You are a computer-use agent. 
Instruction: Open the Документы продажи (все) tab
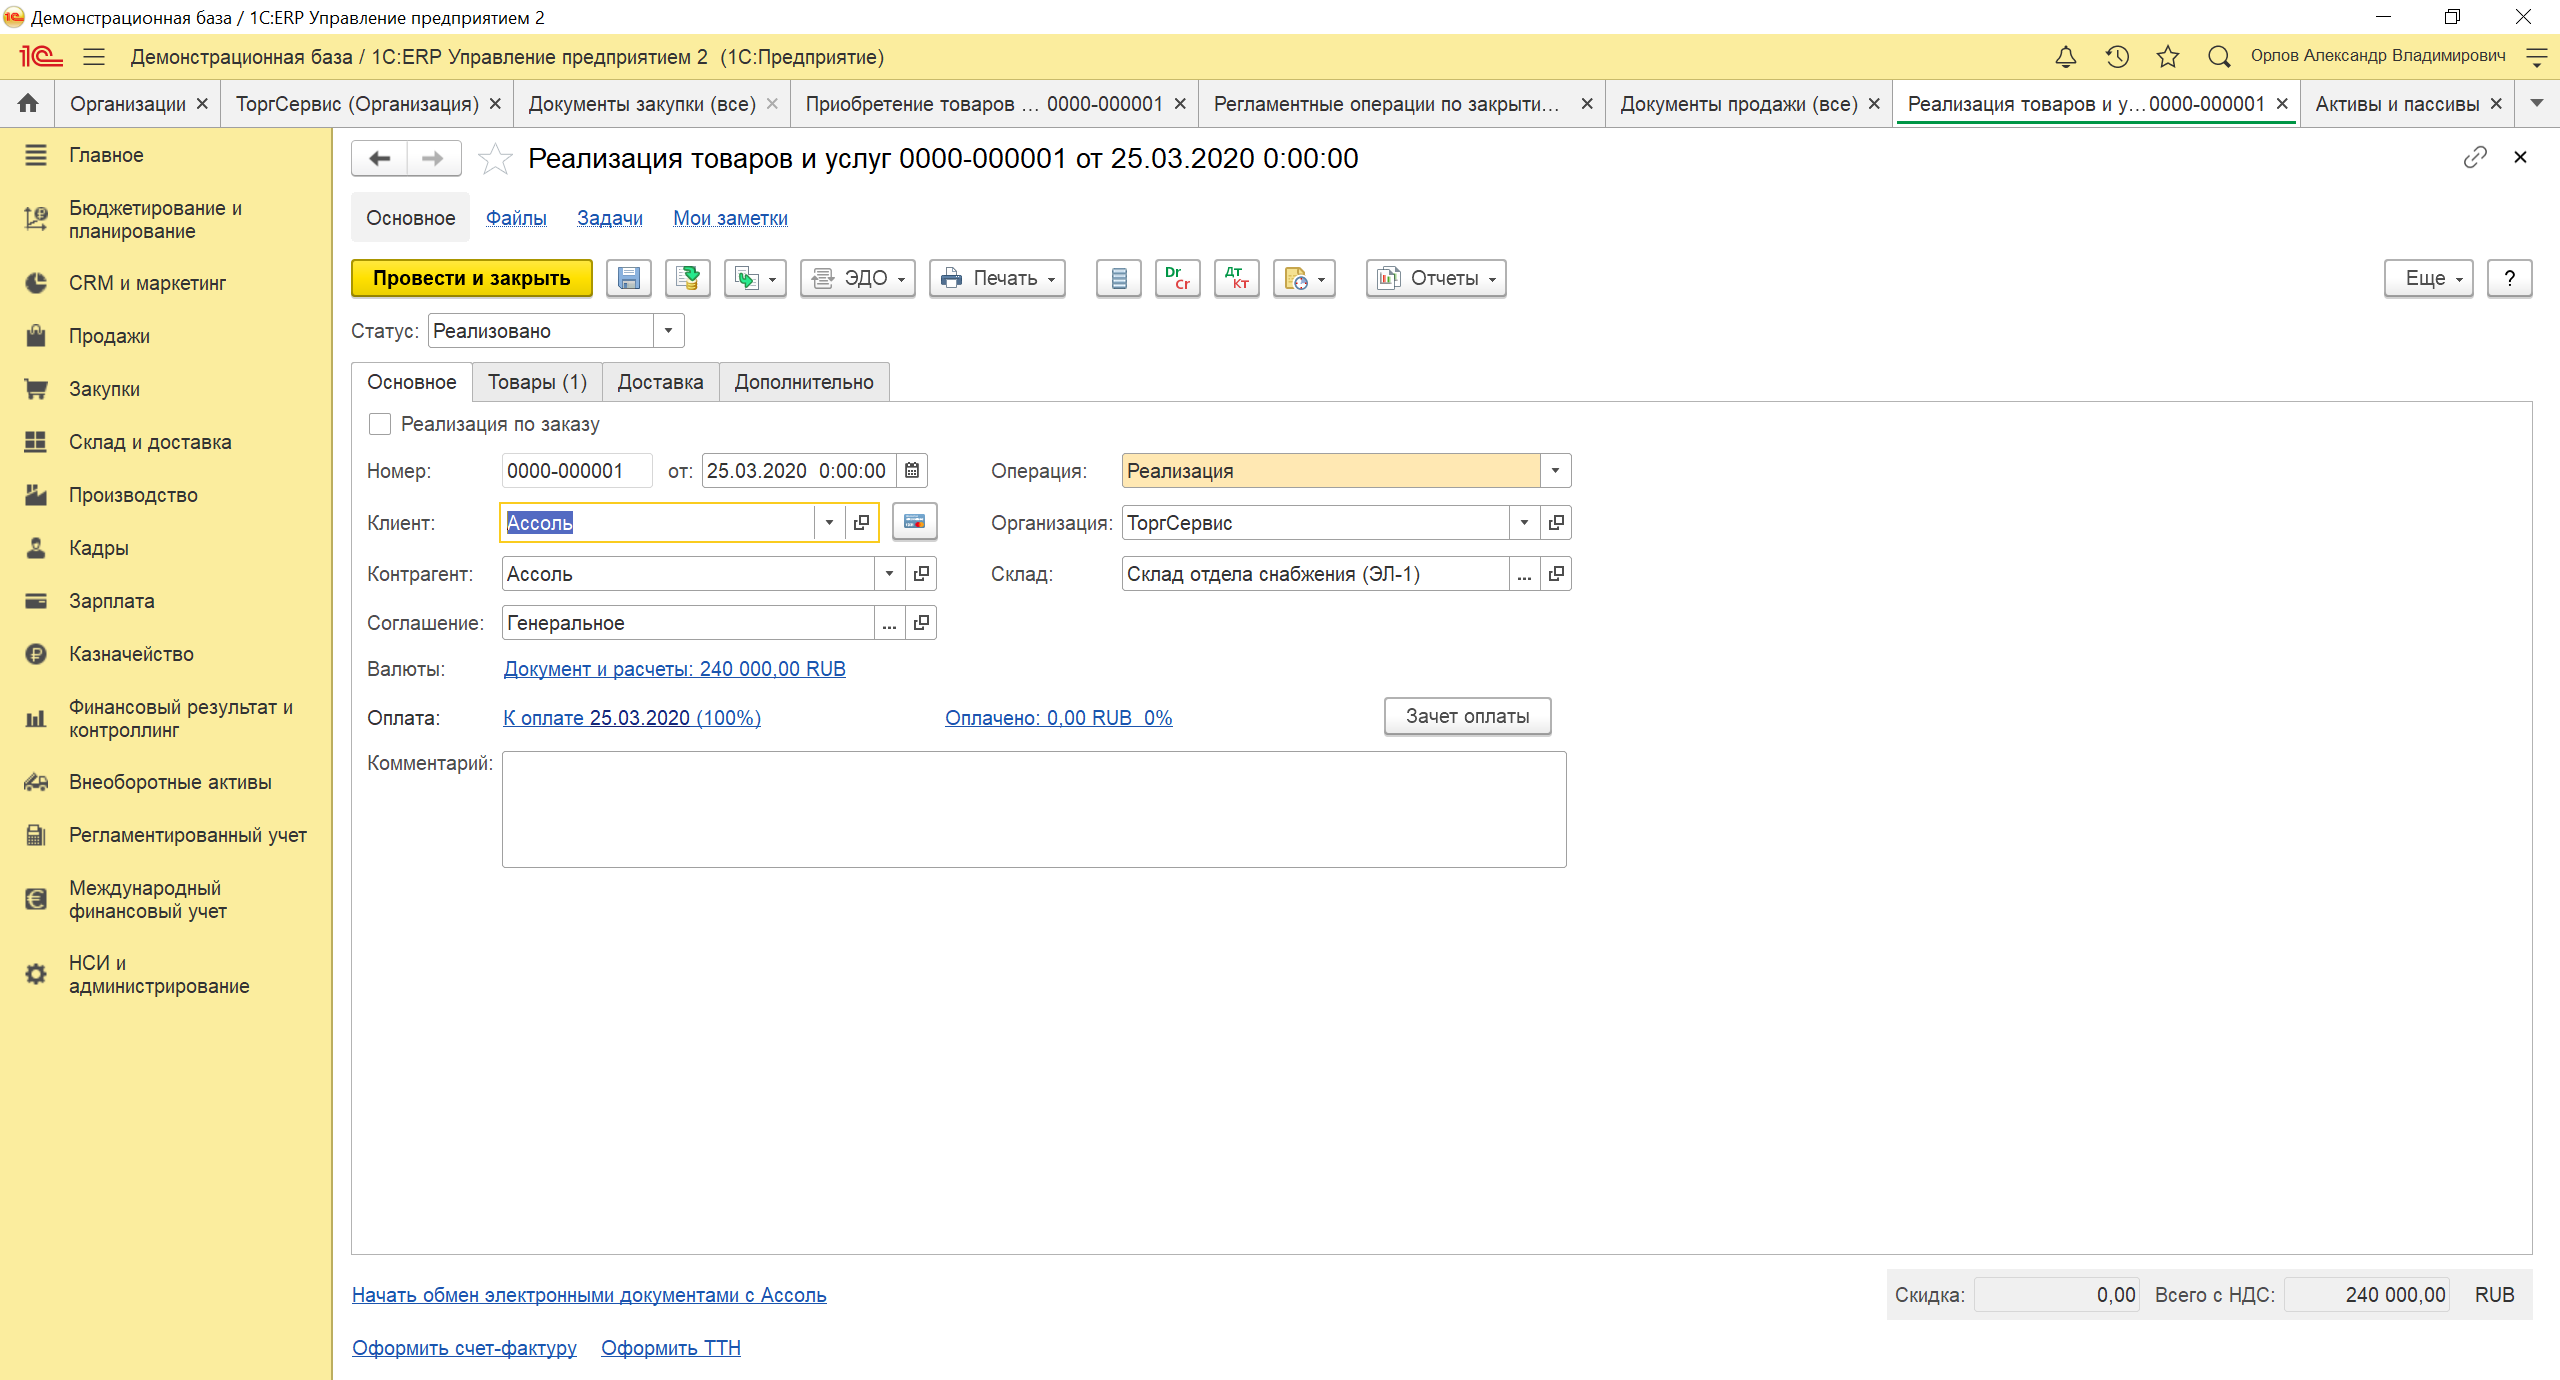pyautogui.click(x=1738, y=104)
